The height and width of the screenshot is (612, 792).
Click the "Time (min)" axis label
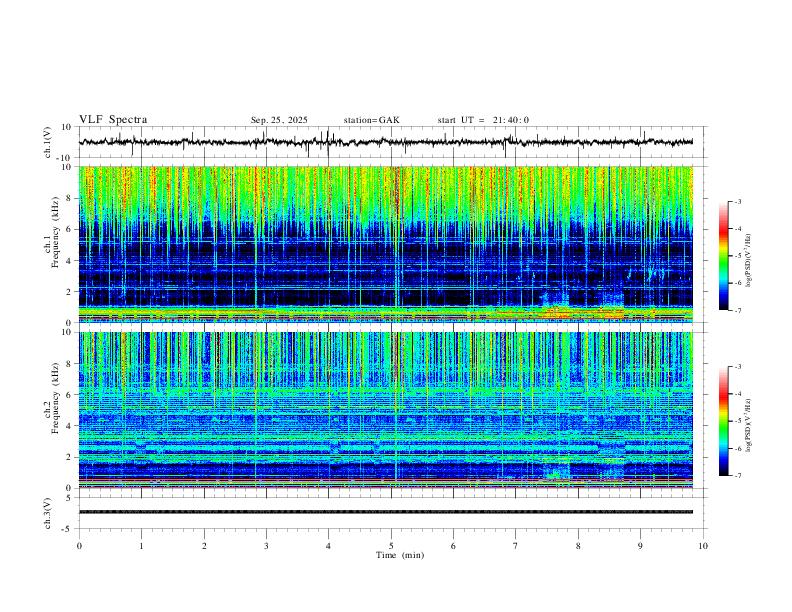coord(400,555)
